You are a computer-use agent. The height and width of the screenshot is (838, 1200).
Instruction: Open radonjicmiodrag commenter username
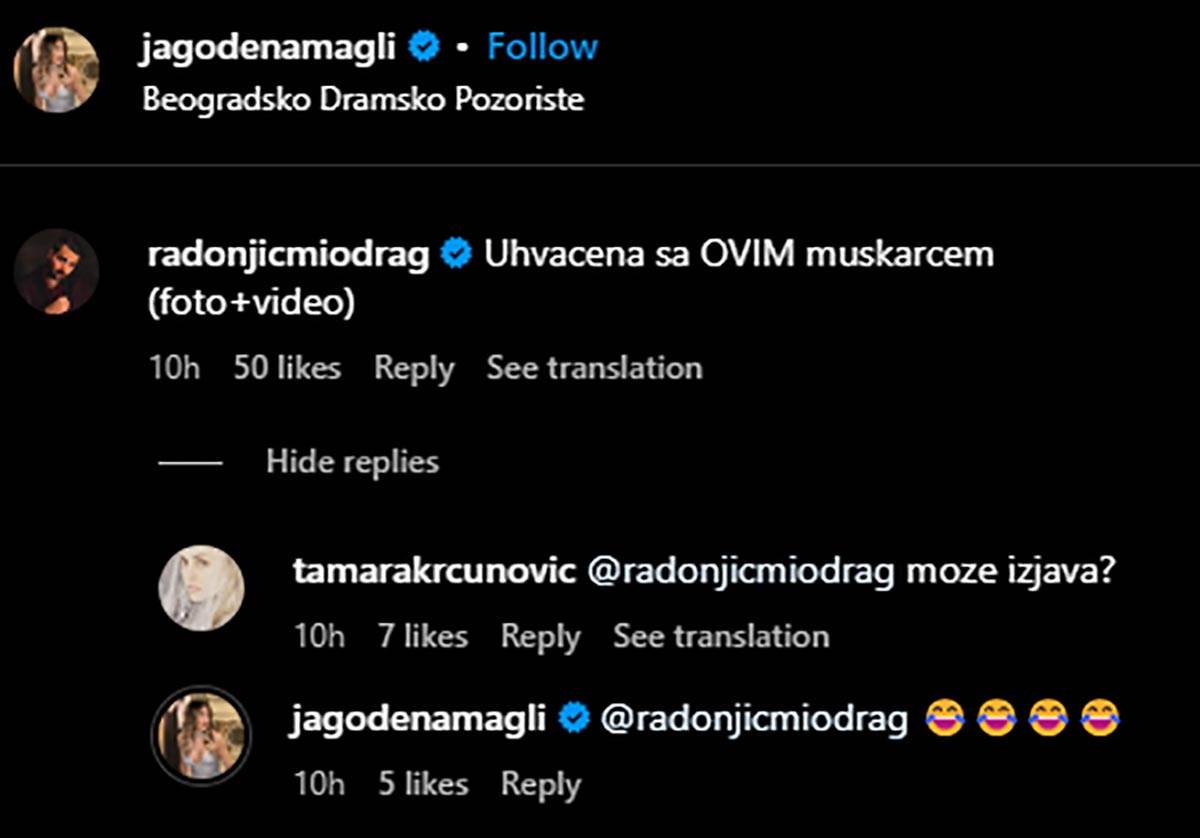(288, 254)
